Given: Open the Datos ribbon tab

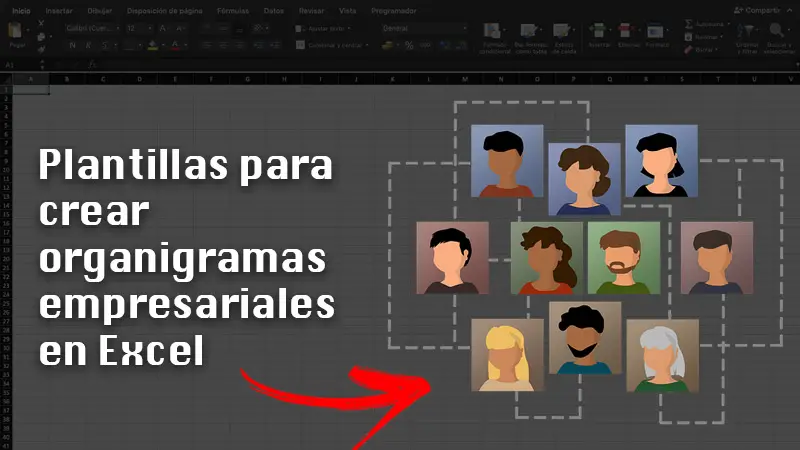Looking at the screenshot, I should pyautogui.click(x=273, y=11).
